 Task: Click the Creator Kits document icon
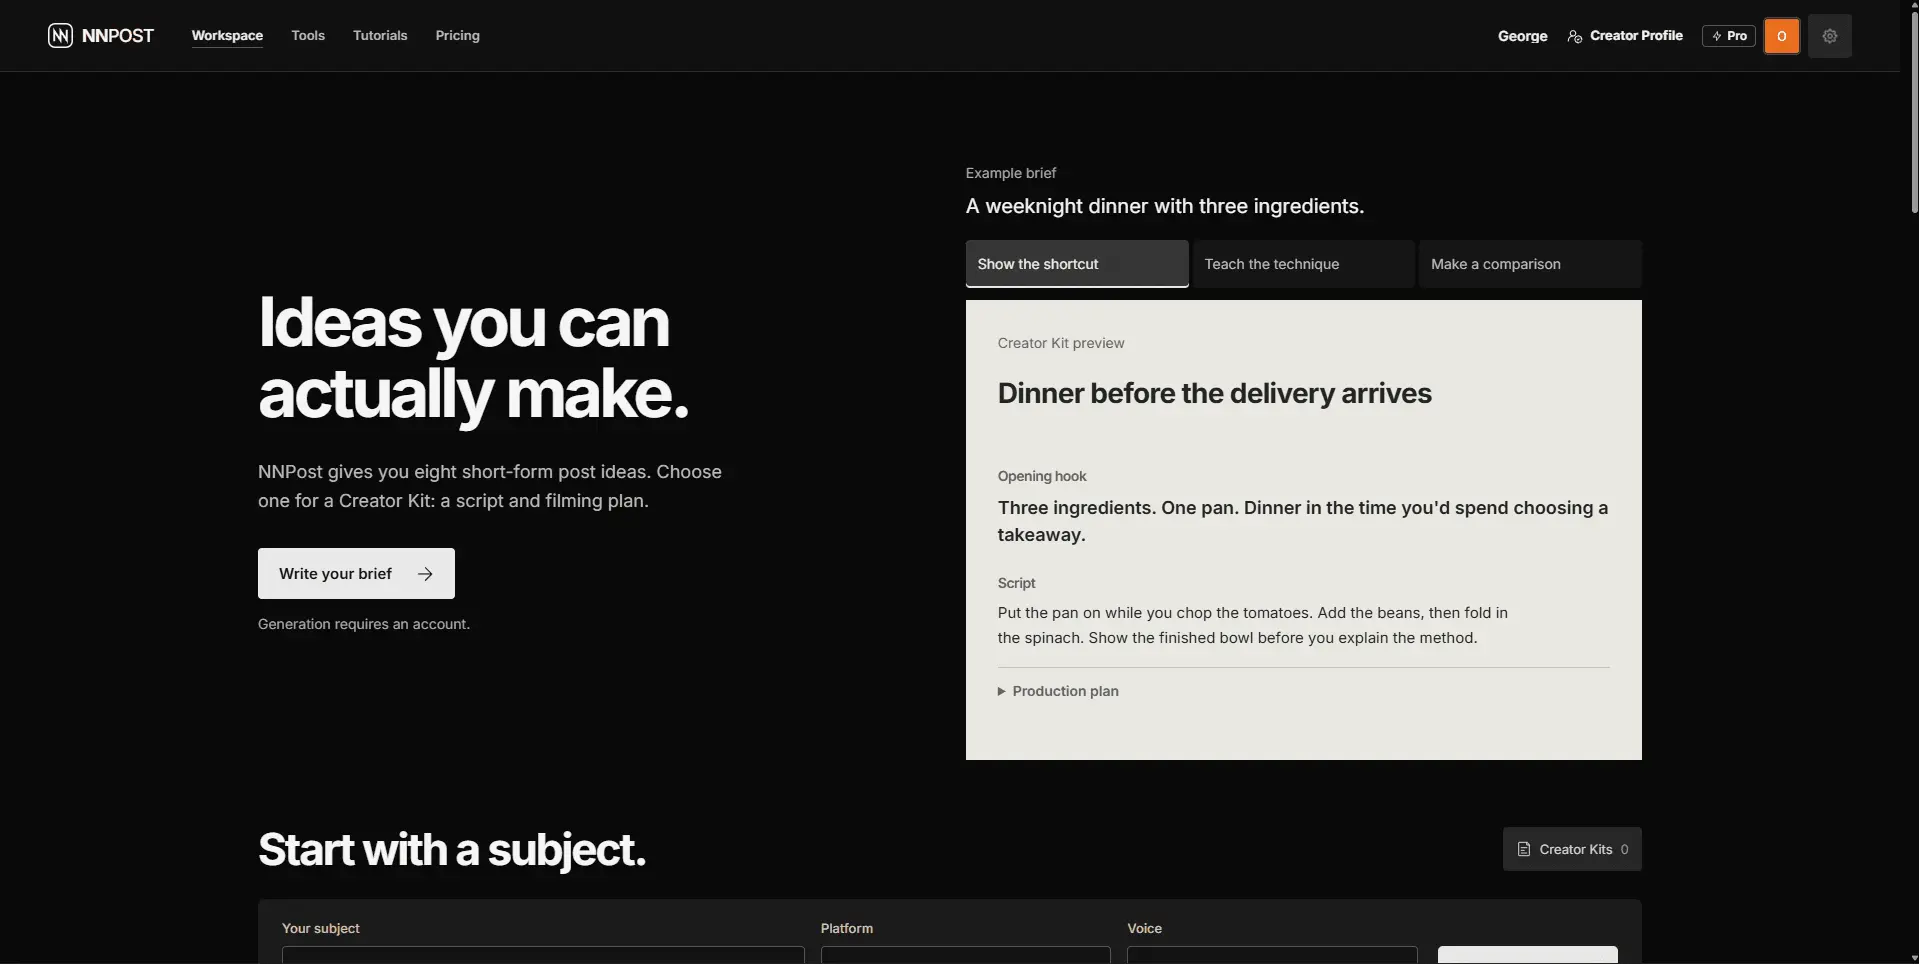pos(1524,849)
